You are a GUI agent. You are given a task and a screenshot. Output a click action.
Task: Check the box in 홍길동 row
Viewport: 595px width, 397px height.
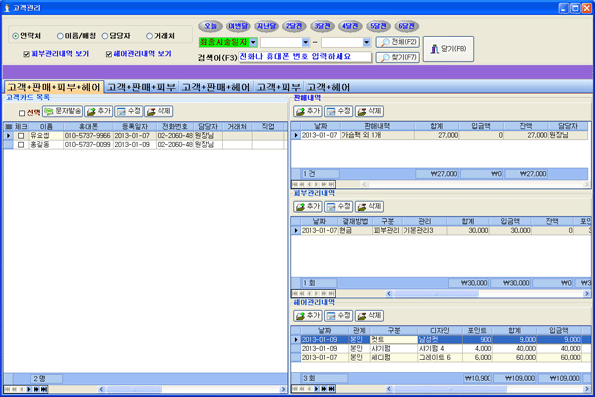pos(21,145)
